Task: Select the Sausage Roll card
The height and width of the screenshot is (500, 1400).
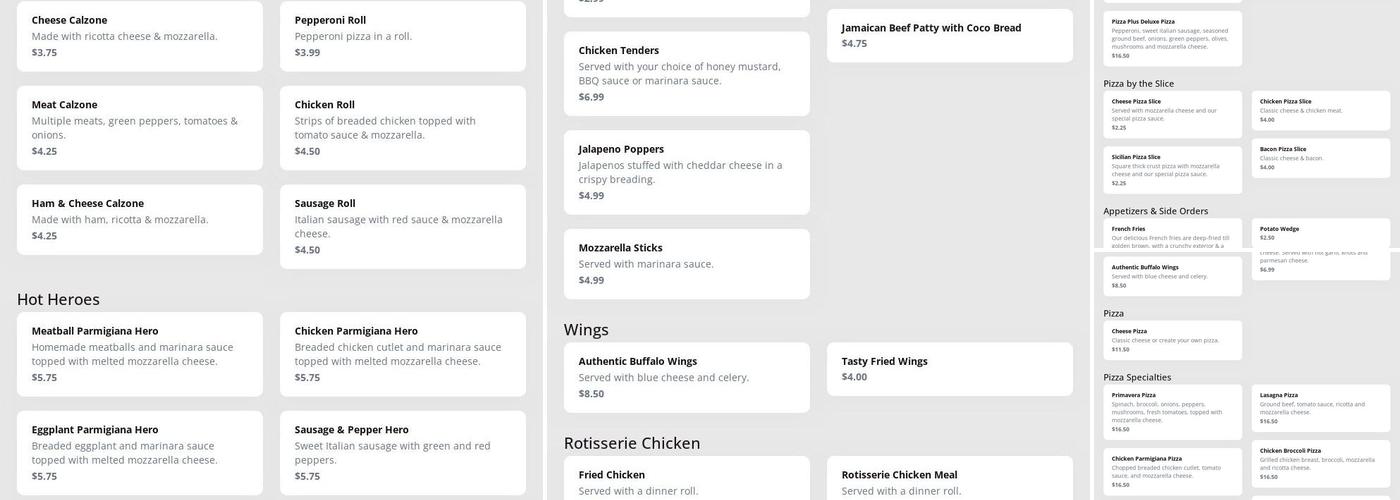Action: [402, 226]
